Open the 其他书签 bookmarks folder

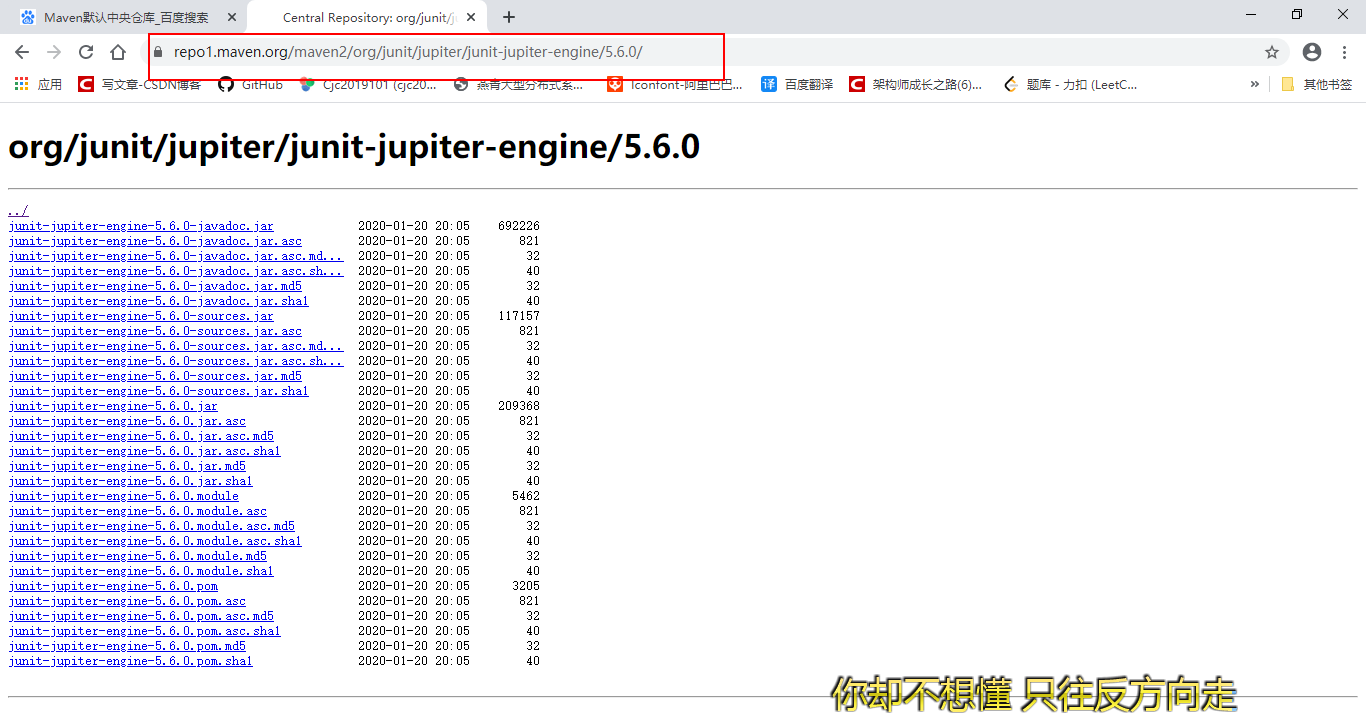coord(1316,85)
